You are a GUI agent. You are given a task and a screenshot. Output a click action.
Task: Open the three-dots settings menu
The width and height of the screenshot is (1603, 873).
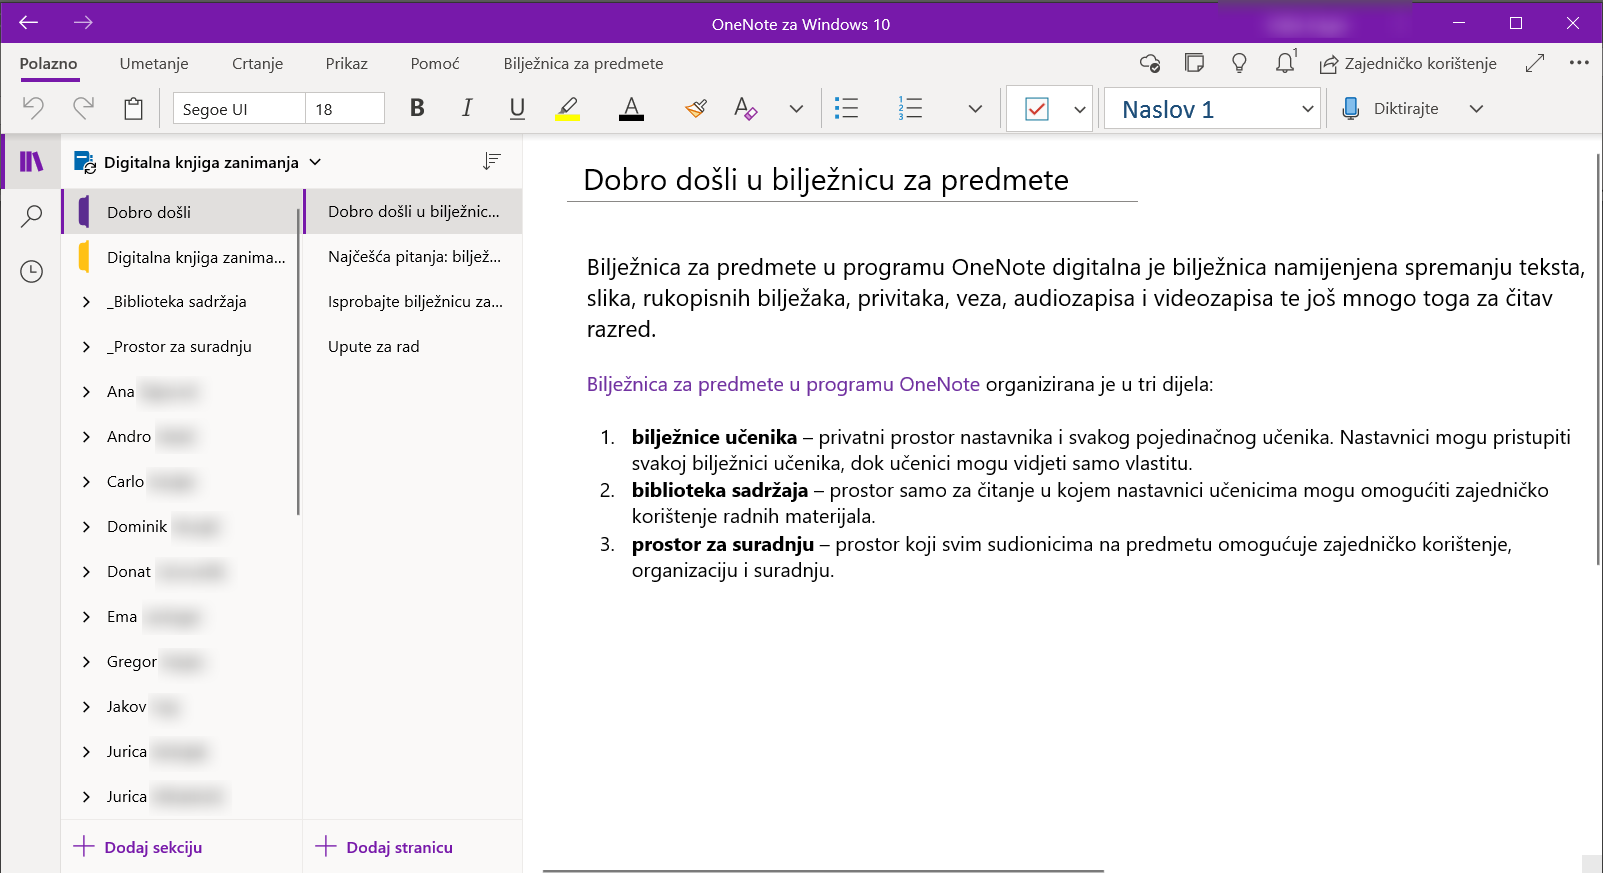click(1579, 62)
